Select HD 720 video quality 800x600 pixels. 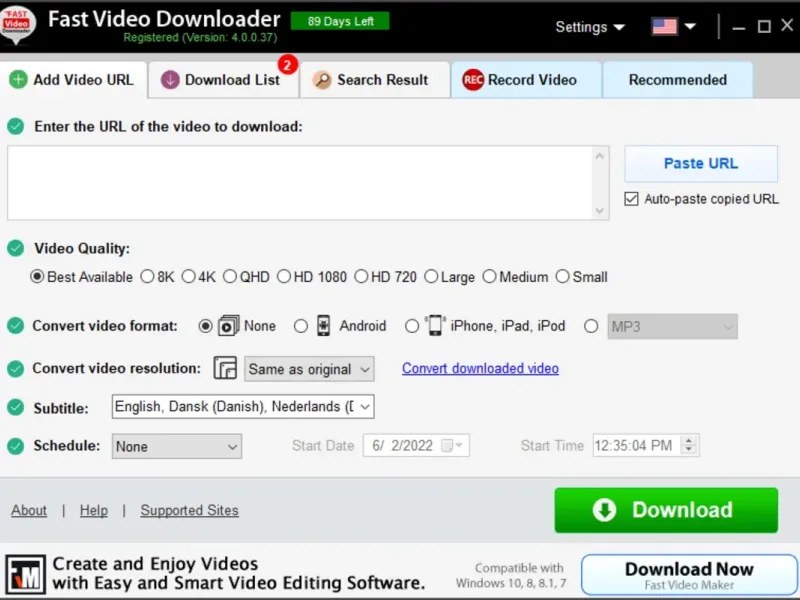[361, 277]
